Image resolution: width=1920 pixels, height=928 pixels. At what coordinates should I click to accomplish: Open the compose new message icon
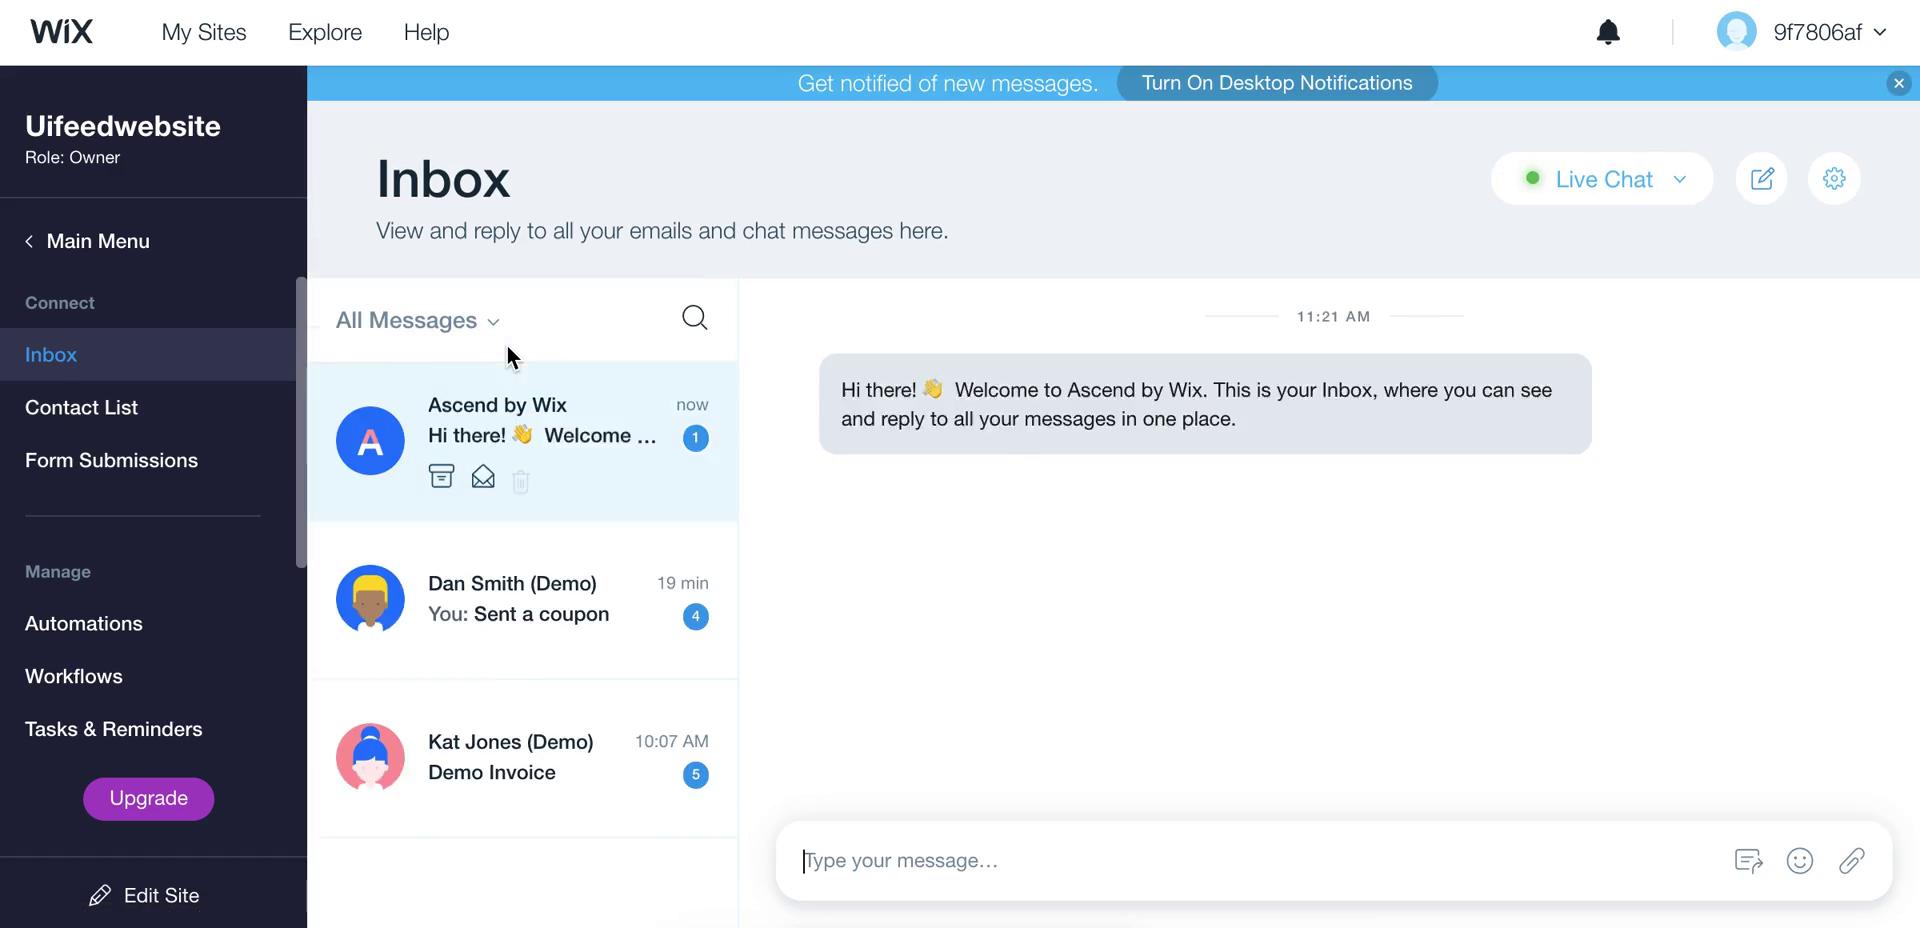point(1762,179)
